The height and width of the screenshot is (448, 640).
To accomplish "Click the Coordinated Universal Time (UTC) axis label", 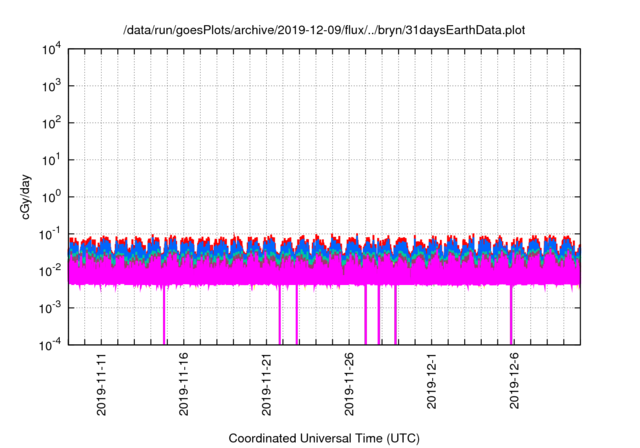I will 324,438.
